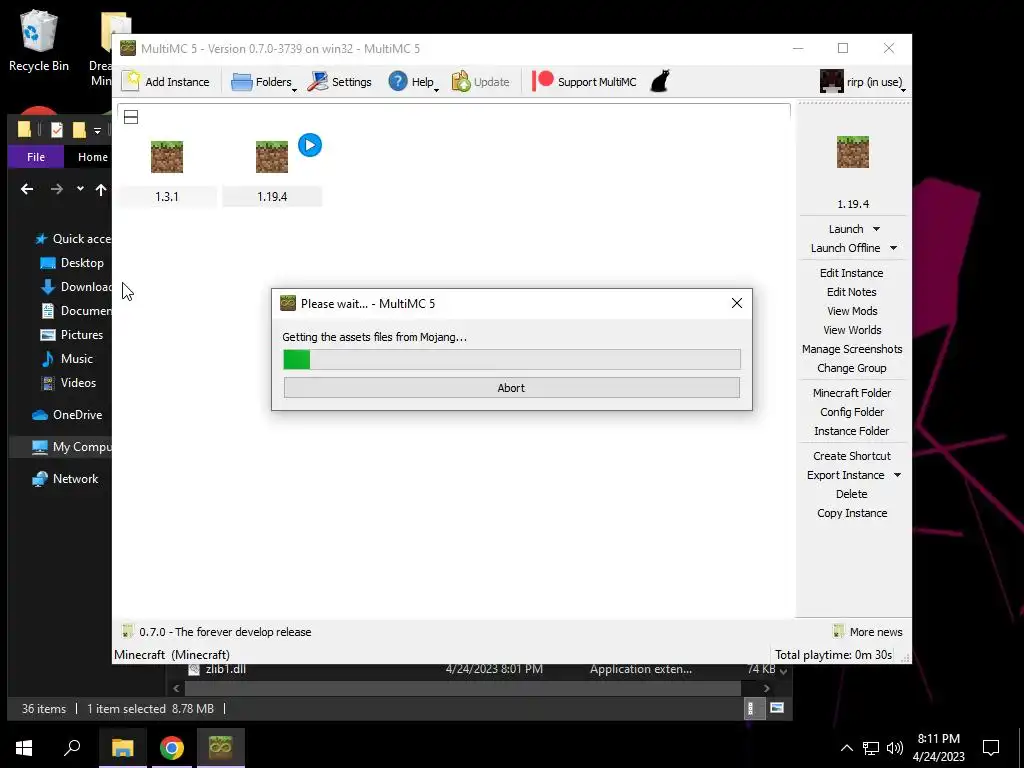Click Edit Instance in the side panel
Image resolution: width=1024 pixels, height=768 pixels.
click(x=852, y=273)
